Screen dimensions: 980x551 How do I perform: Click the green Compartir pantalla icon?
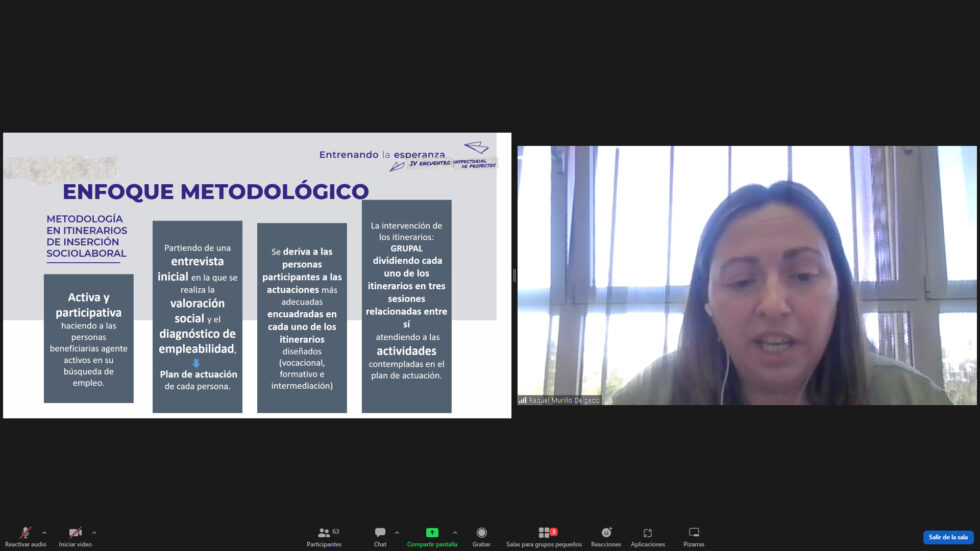(x=432, y=533)
